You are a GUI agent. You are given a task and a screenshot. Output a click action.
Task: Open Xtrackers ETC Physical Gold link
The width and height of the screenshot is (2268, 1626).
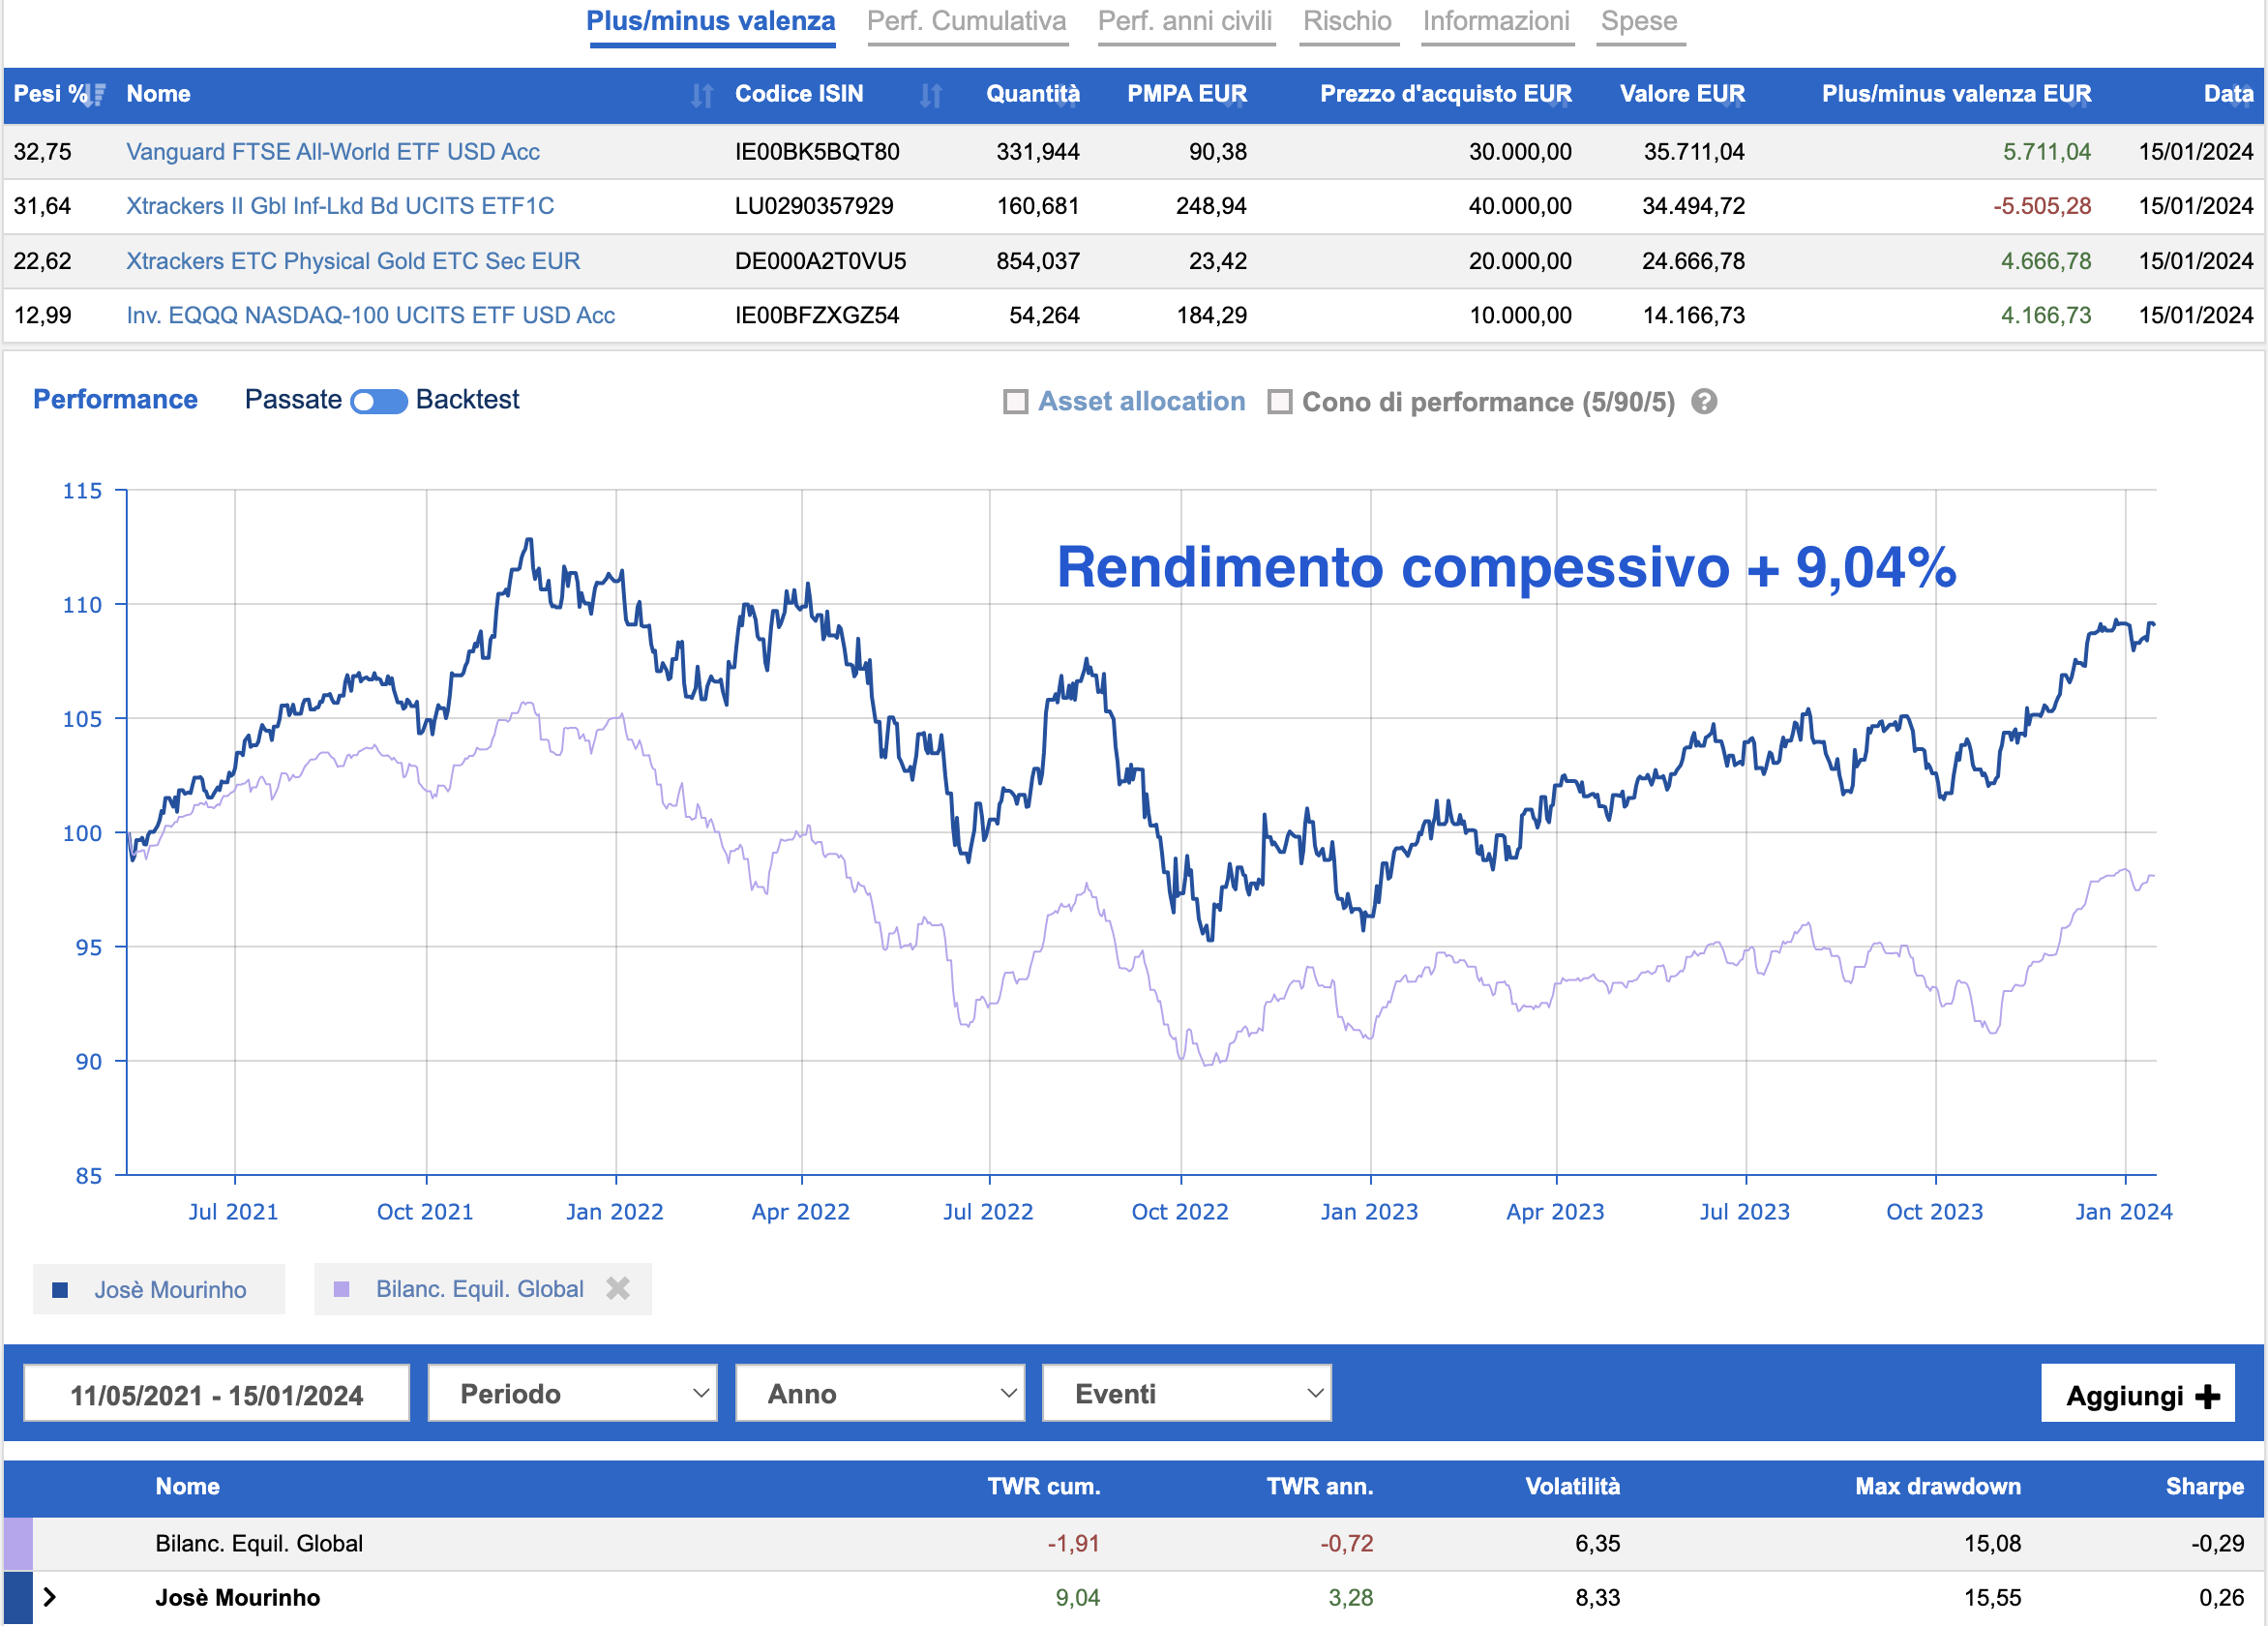[x=352, y=261]
